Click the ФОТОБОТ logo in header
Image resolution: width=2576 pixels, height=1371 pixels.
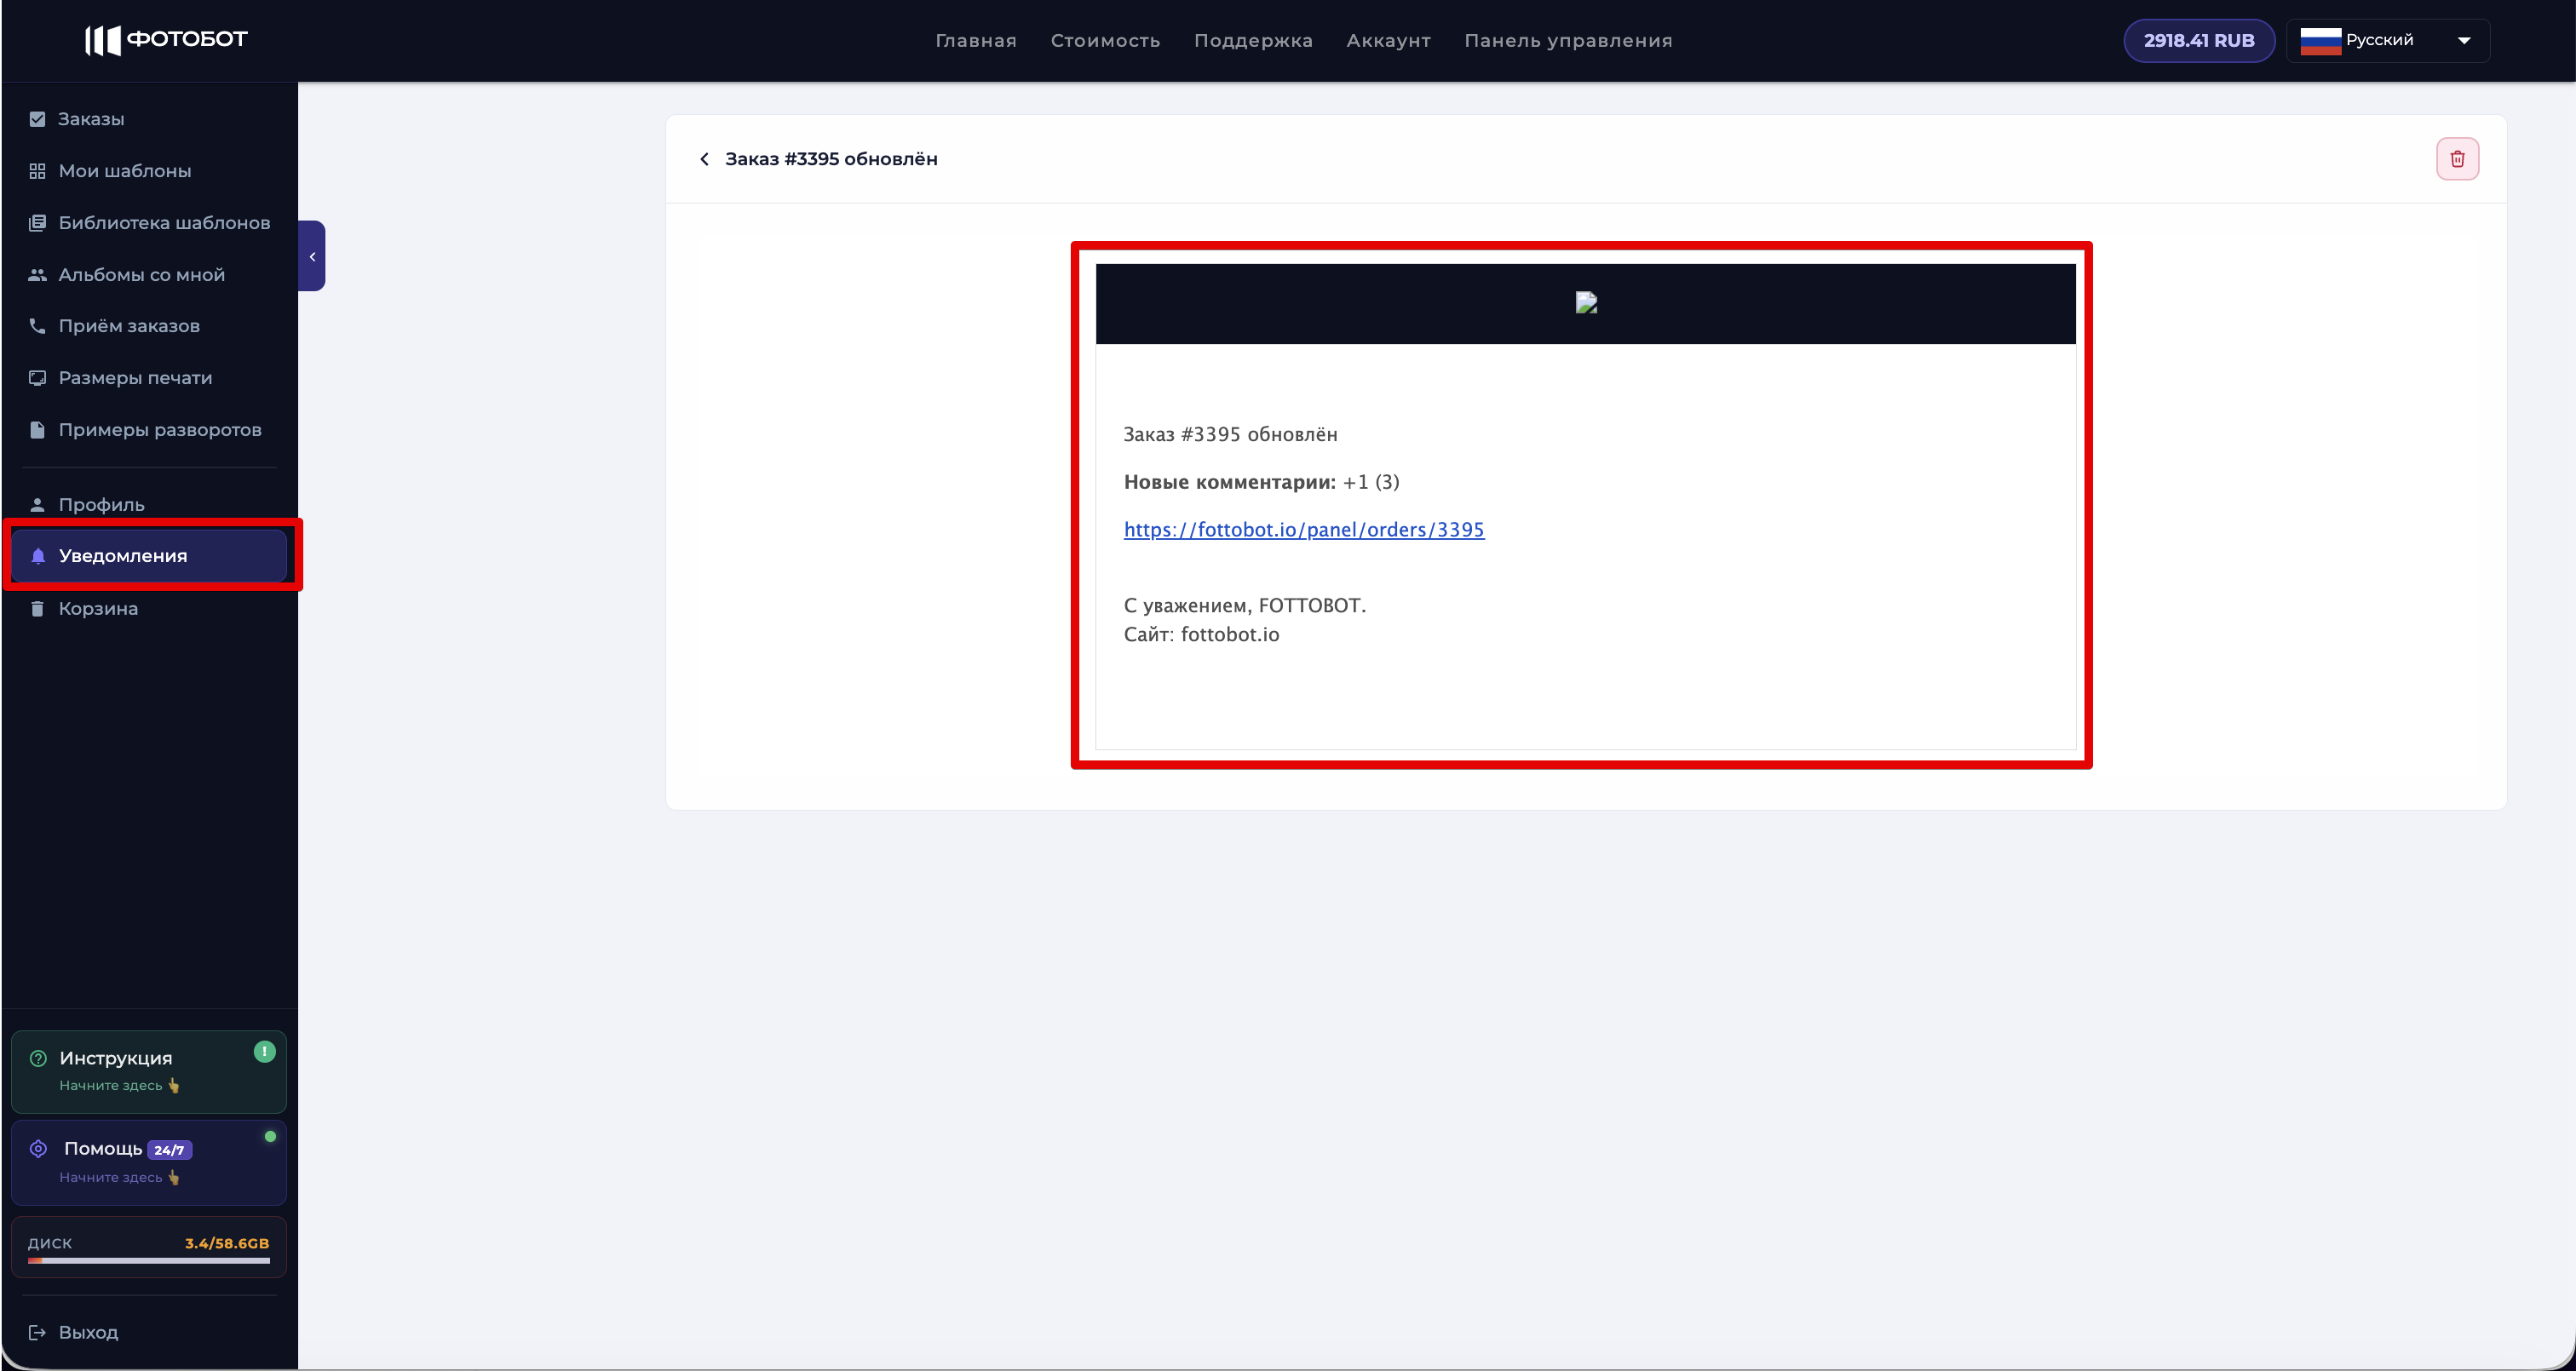pyautogui.click(x=166, y=40)
